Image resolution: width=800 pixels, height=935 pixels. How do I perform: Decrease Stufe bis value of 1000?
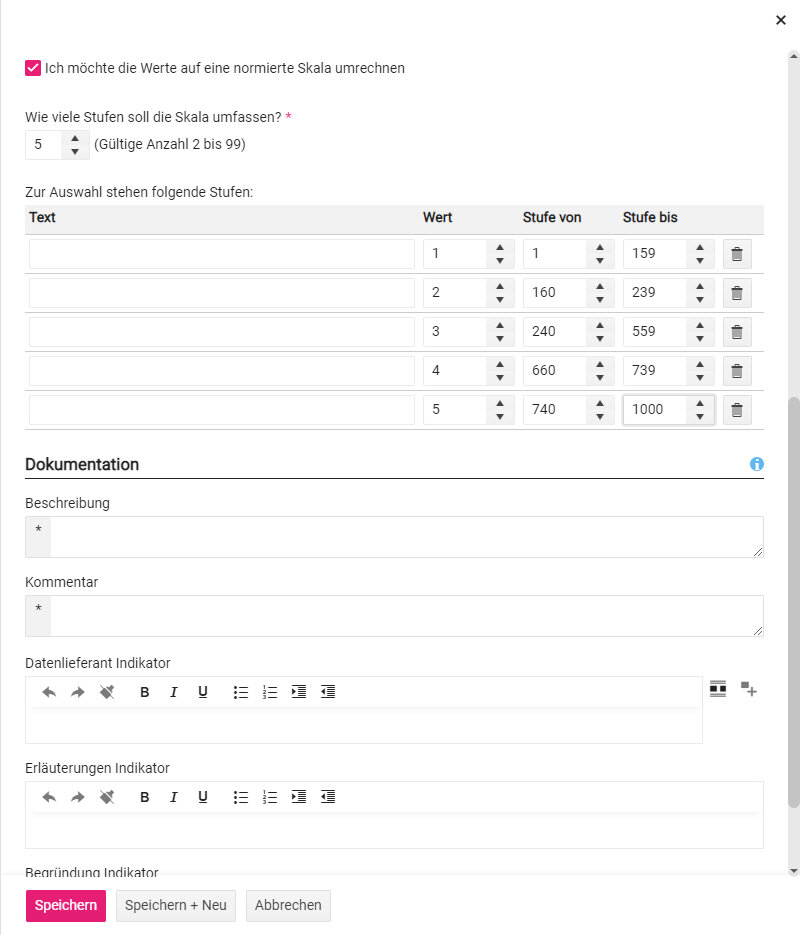tap(700, 416)
